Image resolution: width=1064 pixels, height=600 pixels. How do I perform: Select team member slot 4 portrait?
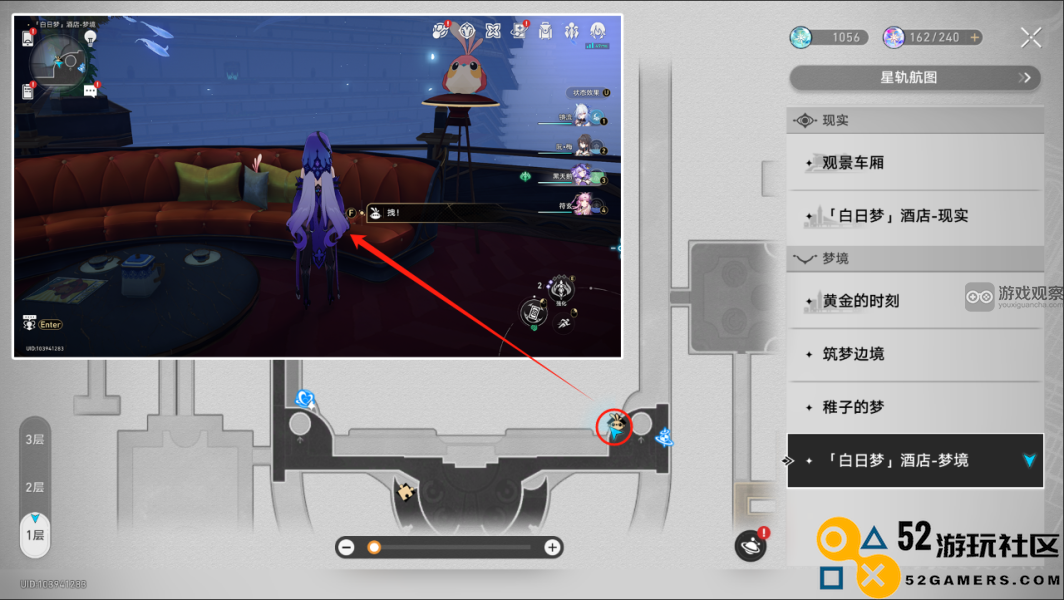point(585,204)
